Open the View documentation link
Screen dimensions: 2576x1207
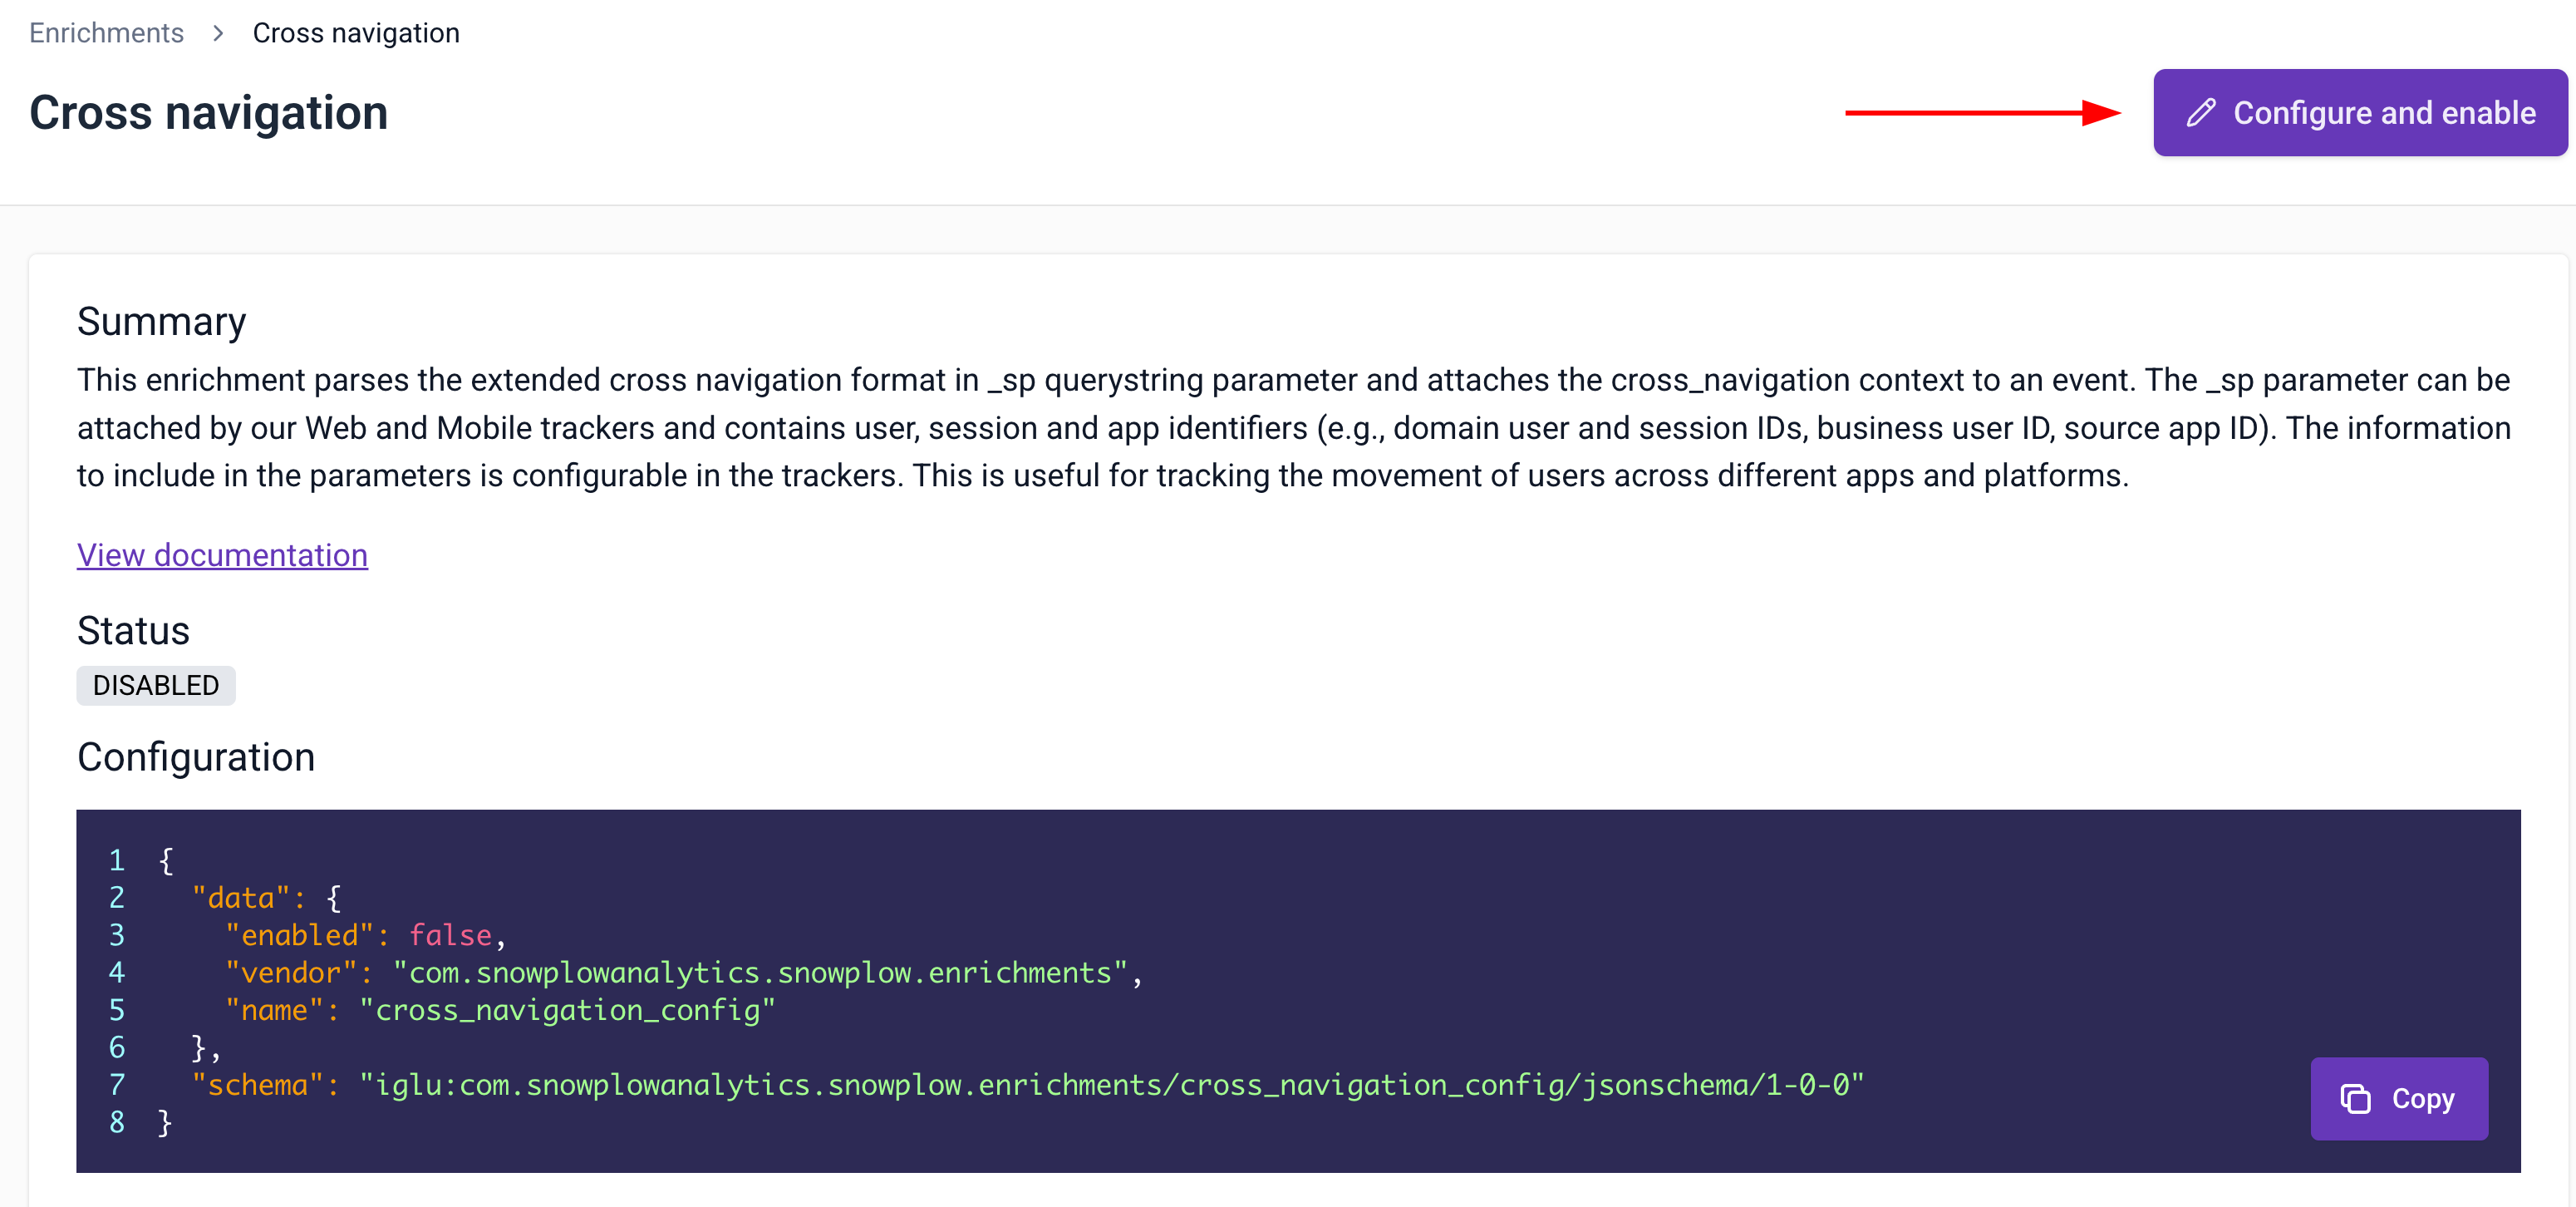click(222, 555)
